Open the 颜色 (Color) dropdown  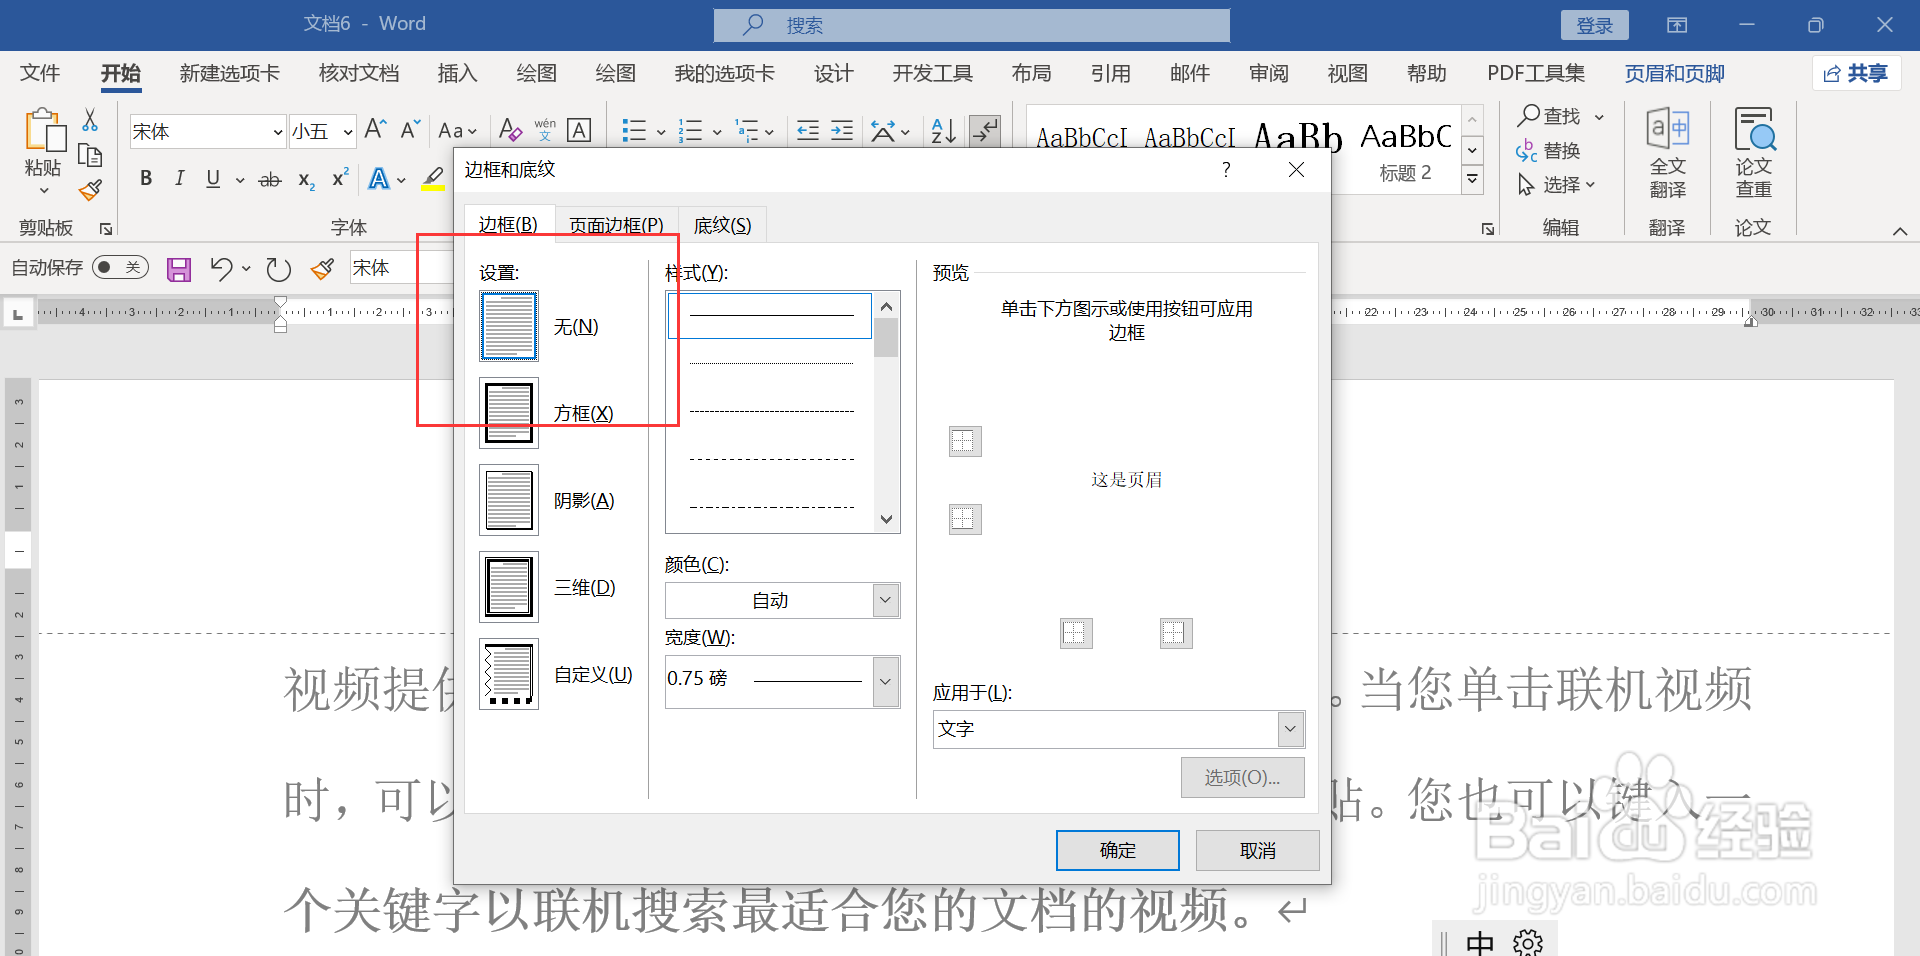tap(884, 600)
